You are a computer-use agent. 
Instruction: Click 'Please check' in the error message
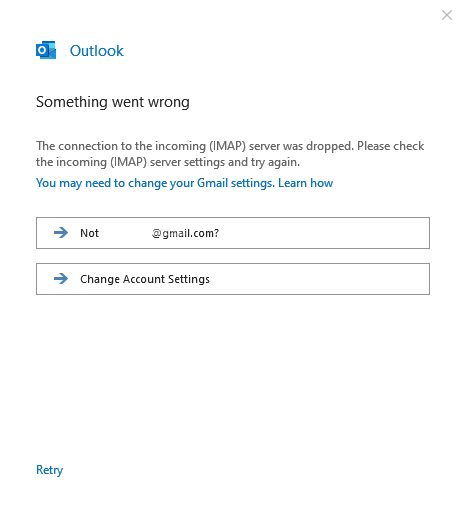(x=390, y=146)
